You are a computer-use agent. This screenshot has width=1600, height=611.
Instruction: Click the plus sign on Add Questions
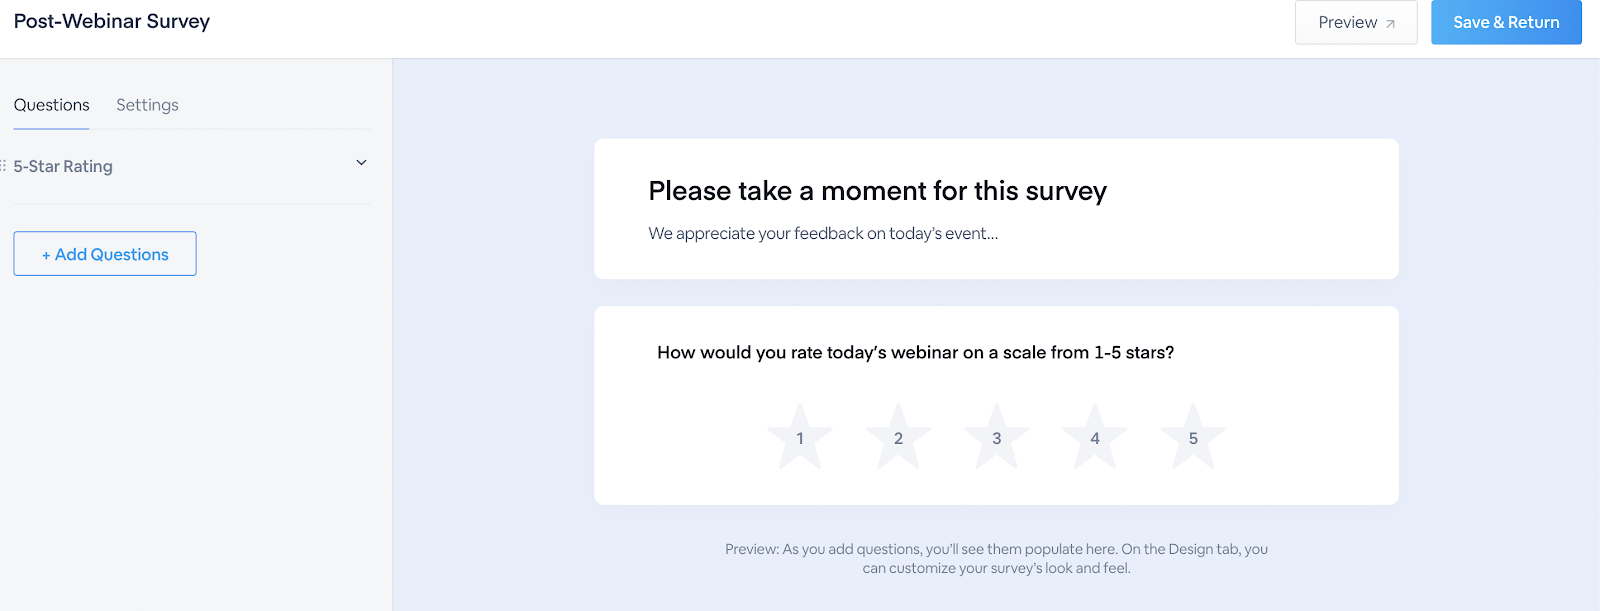click(46, 255)
